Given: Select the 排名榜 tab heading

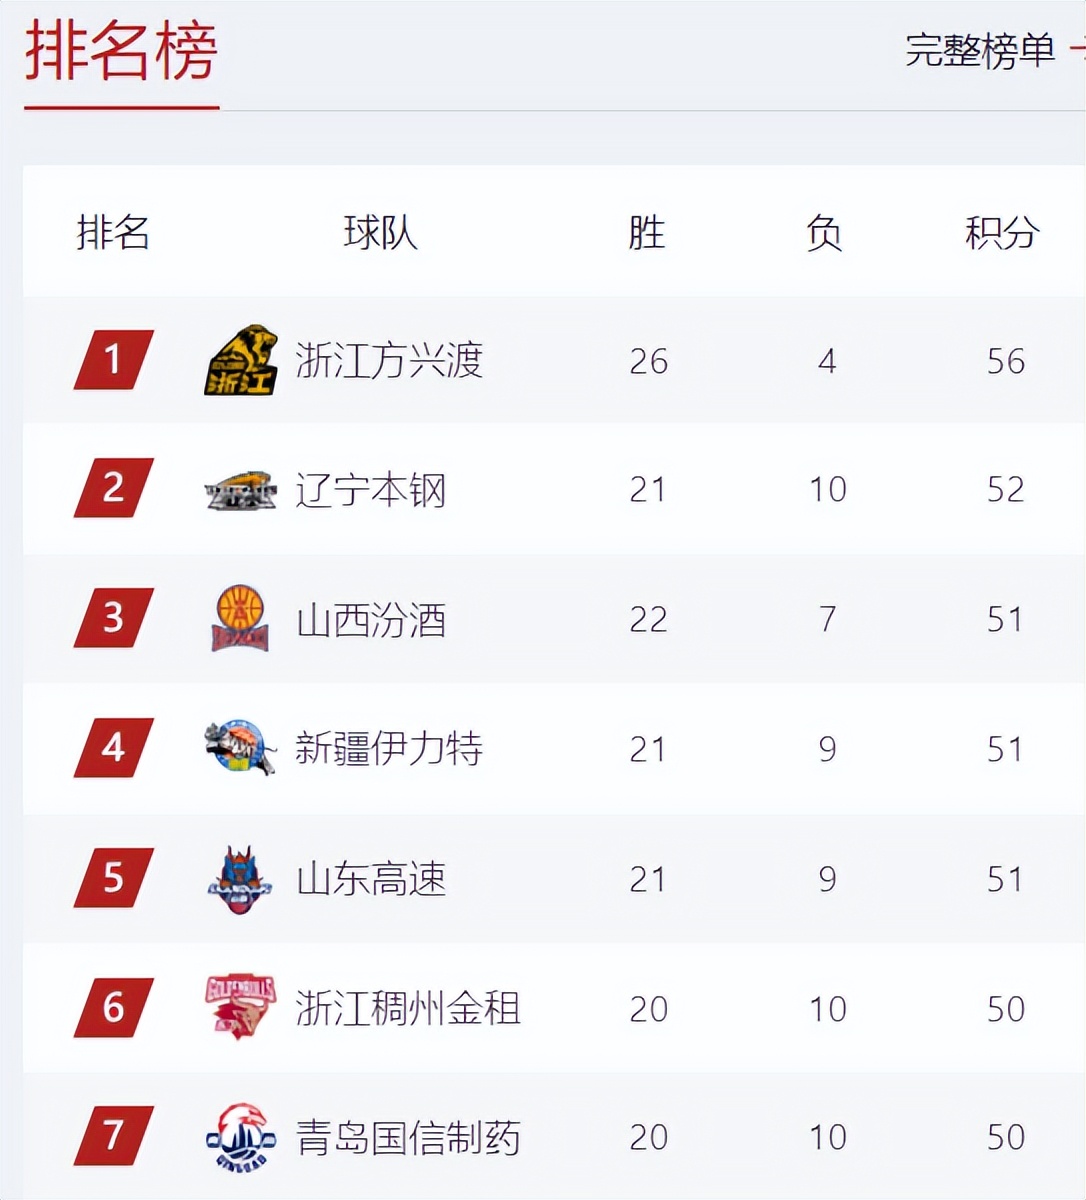Looking at the screenshot, I should [x=121, y=52].
